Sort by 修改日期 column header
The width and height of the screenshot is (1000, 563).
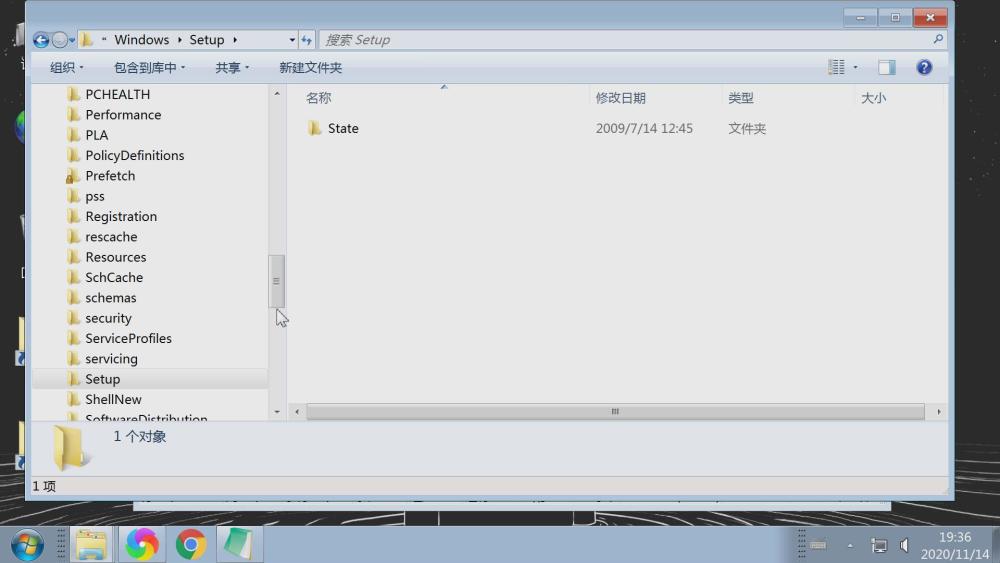click(621, 98)
